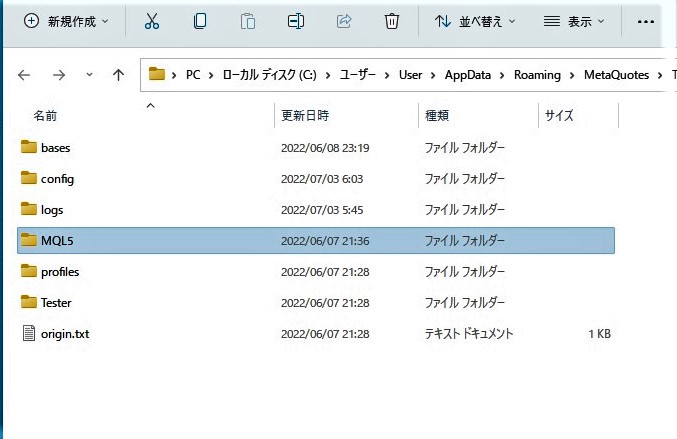677x439 pixels.
Task: Open the 新規作成 dropdown menu
Action: 67,20
